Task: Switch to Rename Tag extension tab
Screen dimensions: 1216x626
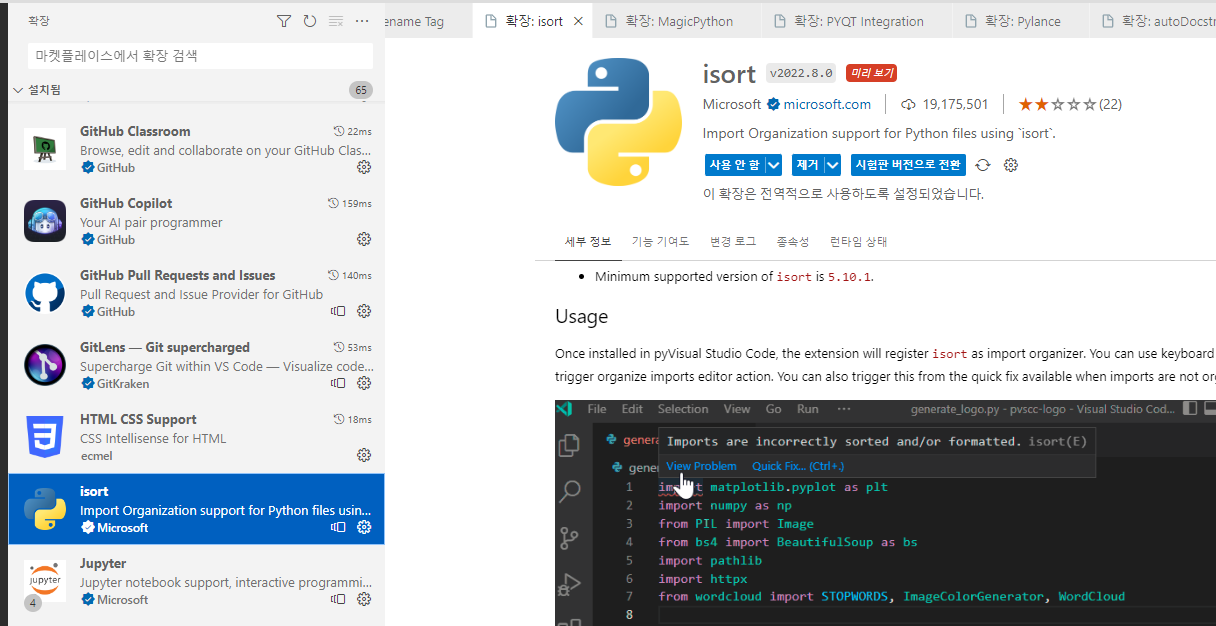Action: click(427, 21)
